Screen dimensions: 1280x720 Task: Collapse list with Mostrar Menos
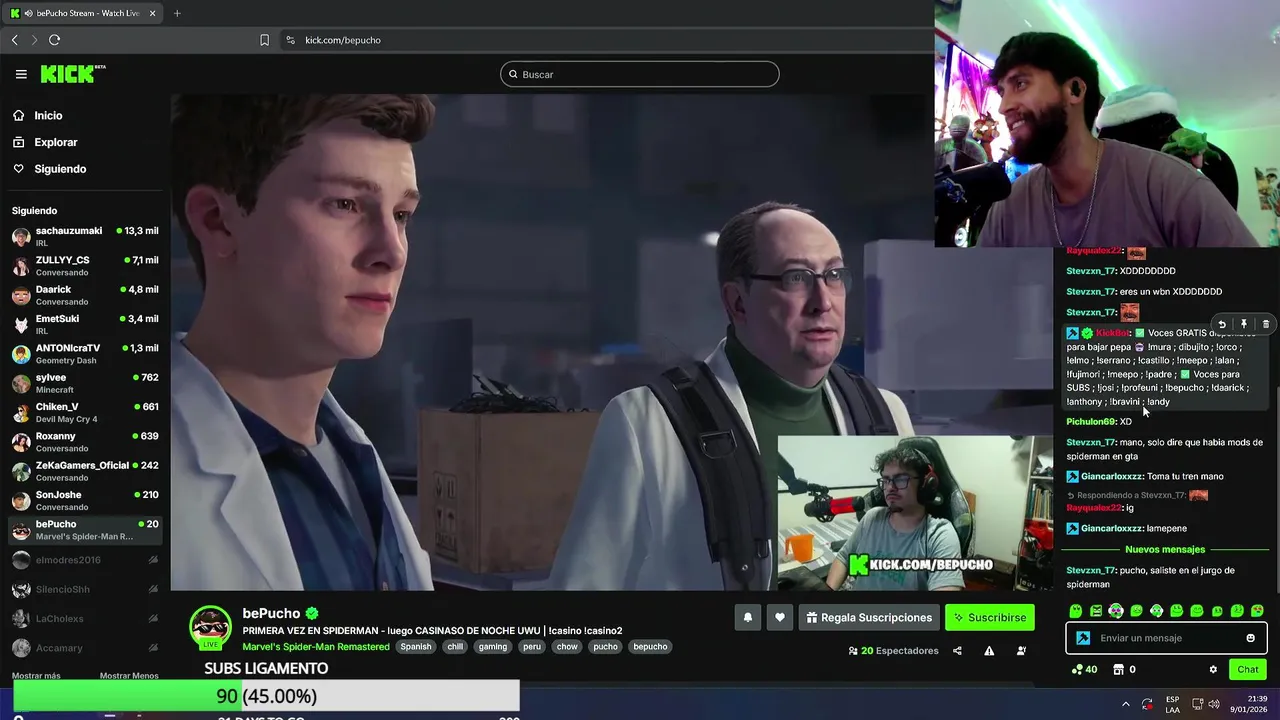point(129,676)
